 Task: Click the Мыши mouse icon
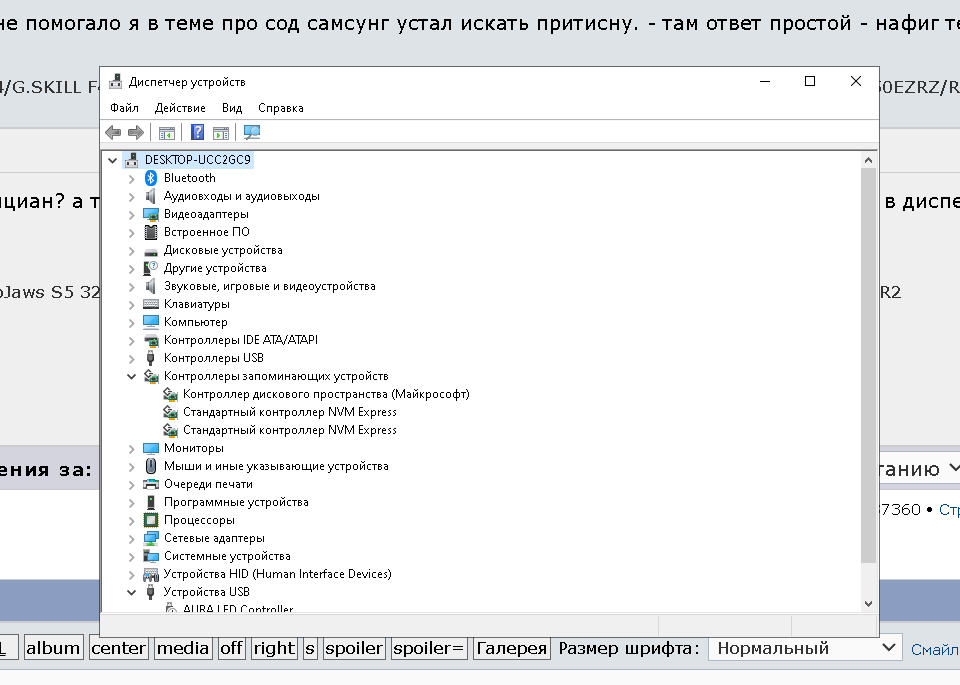(151, 466)
